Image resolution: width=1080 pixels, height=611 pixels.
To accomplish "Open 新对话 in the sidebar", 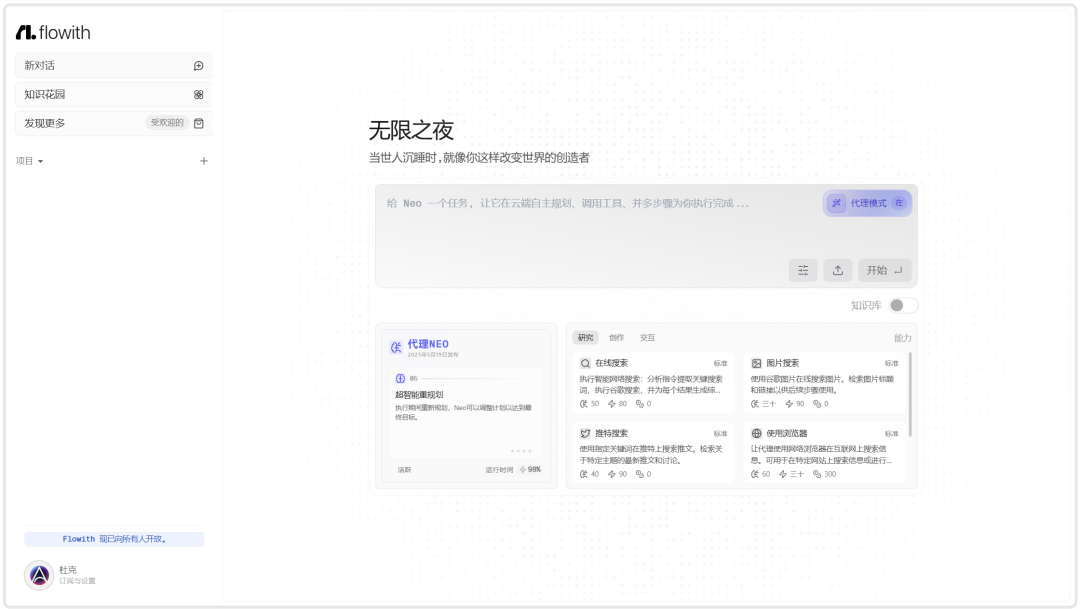I will (x=114, y=66).
